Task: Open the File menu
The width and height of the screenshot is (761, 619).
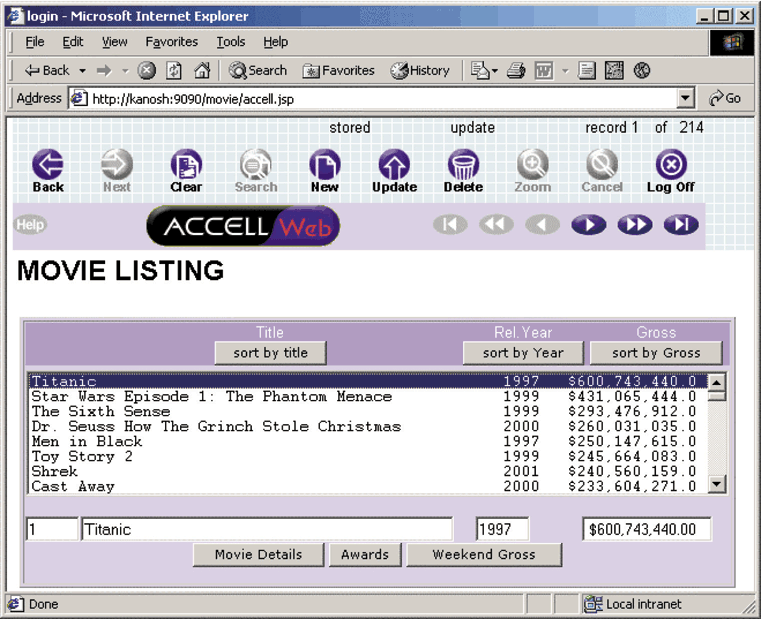Action: (x=34, y=42)
